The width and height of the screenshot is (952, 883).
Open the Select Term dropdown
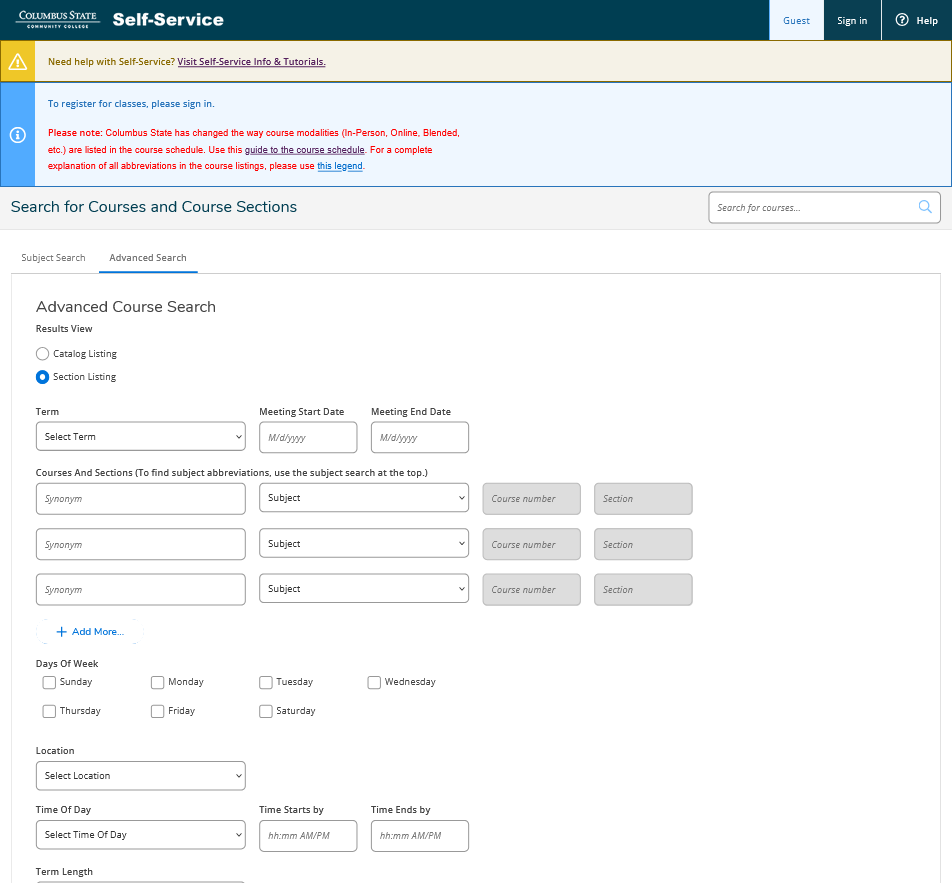[x=140, y=437]
